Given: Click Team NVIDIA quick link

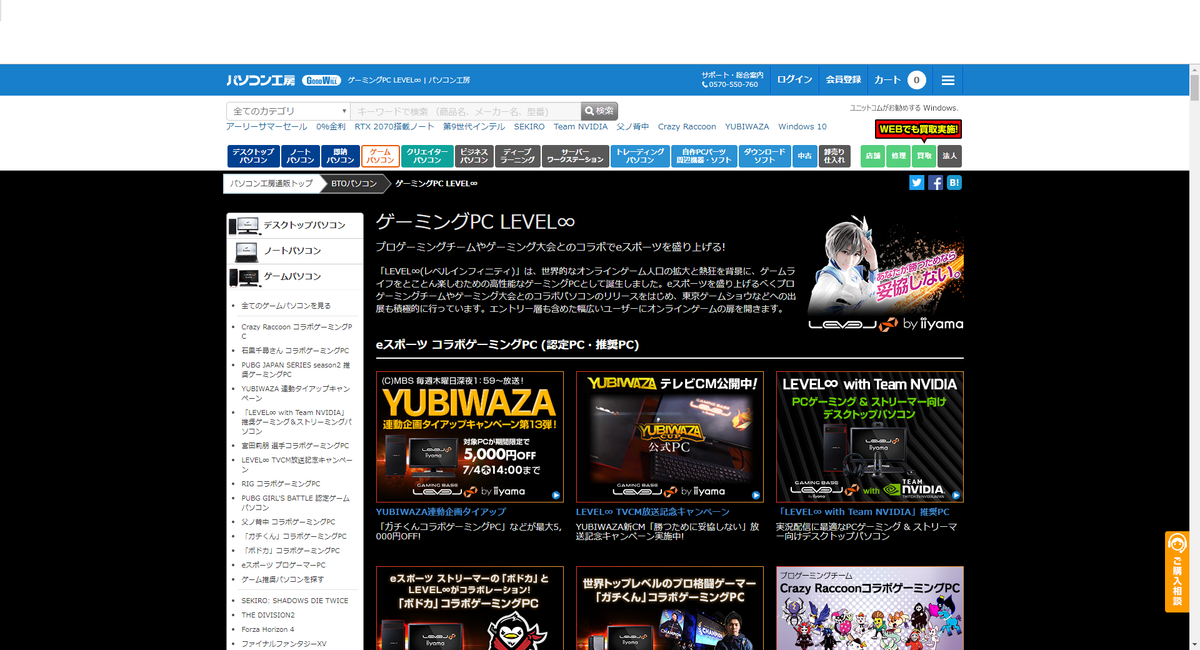Looking at the screenshot, I should click(581, 127).
